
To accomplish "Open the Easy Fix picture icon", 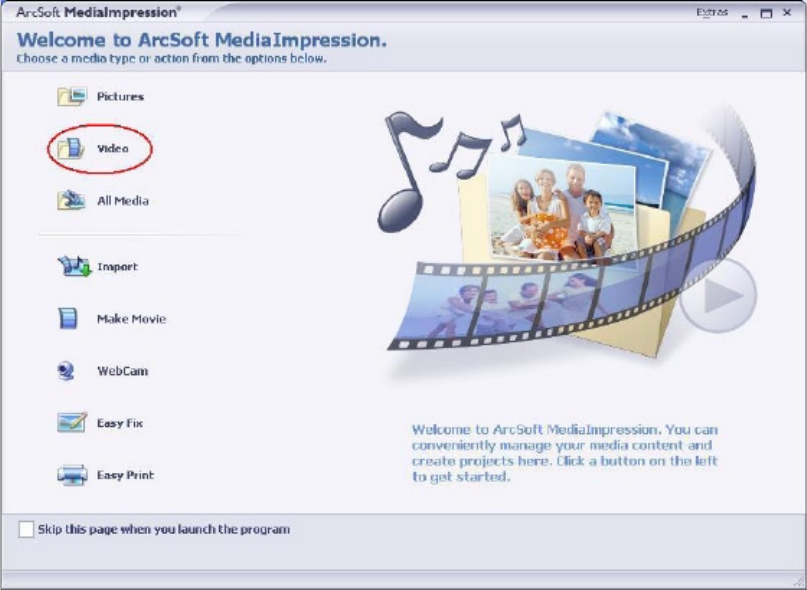I will tap(72, 423).
